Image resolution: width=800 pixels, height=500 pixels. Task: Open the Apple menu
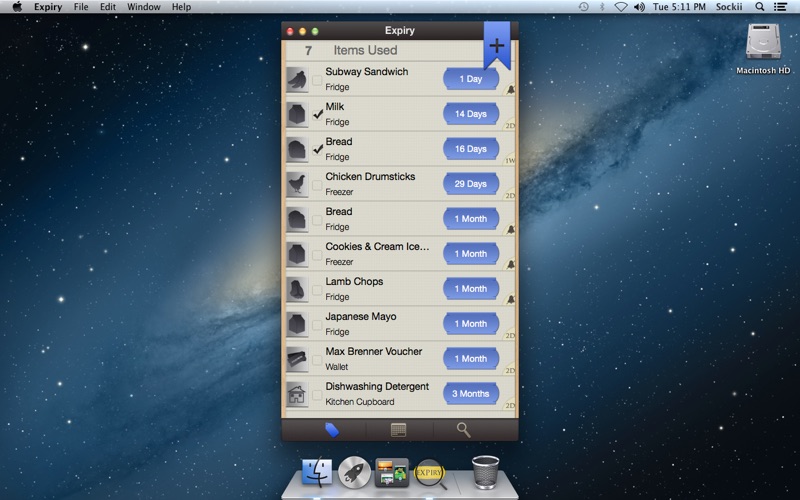click(17, 7)
